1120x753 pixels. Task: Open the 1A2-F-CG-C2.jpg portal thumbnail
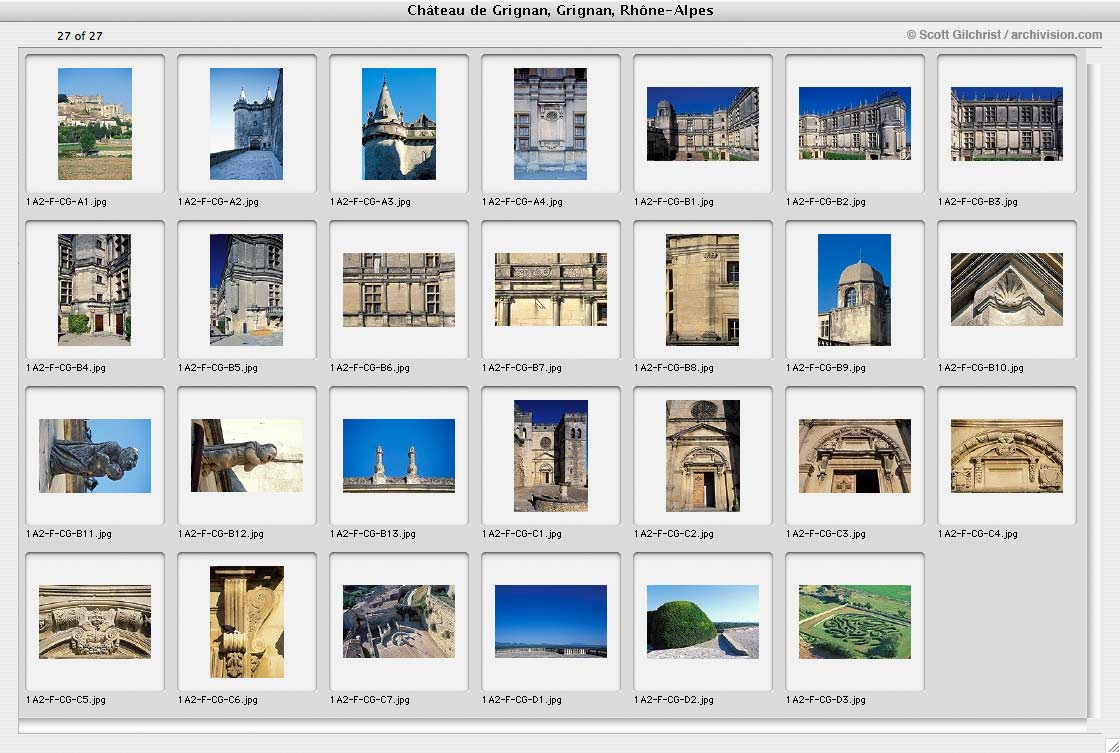pos(703,456)
